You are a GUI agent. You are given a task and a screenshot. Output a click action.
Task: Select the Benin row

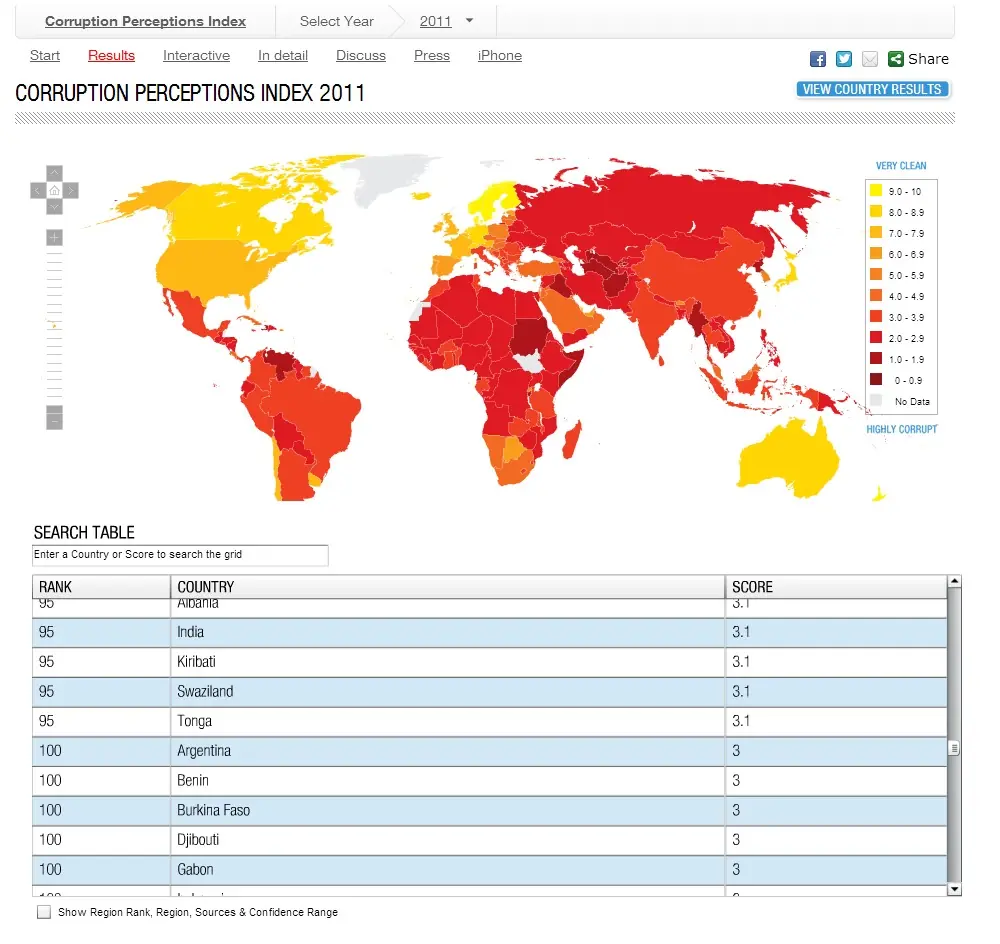click(489, 781)
